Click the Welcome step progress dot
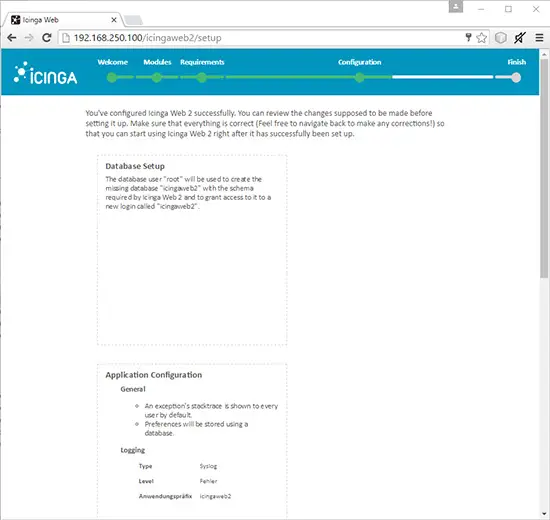The image size is (550, 520). tap(112, 78)
